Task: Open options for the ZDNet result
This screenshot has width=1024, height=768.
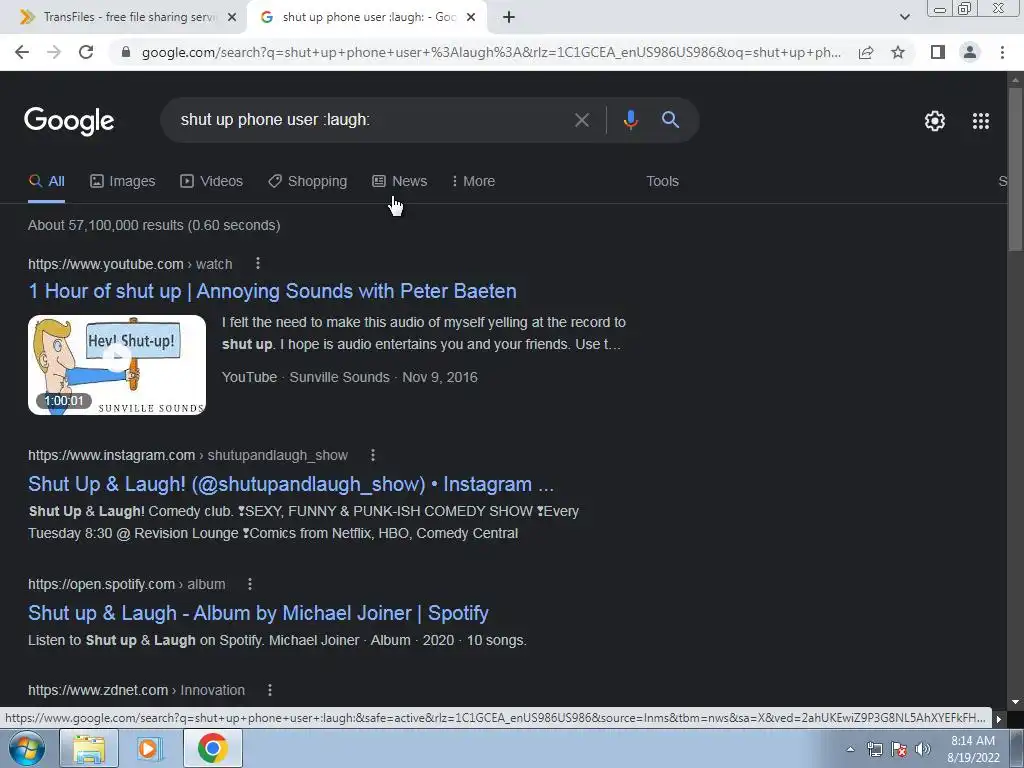Action: click(x=270, y=690)
